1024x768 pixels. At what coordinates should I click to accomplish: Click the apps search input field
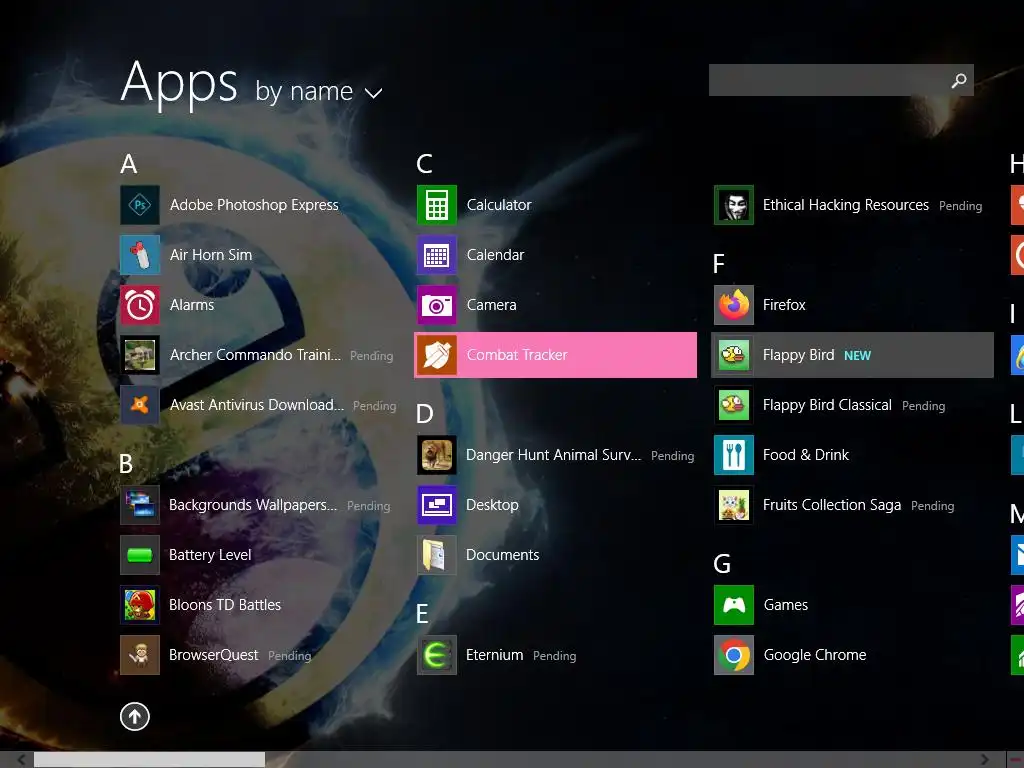tap(841, 80)
